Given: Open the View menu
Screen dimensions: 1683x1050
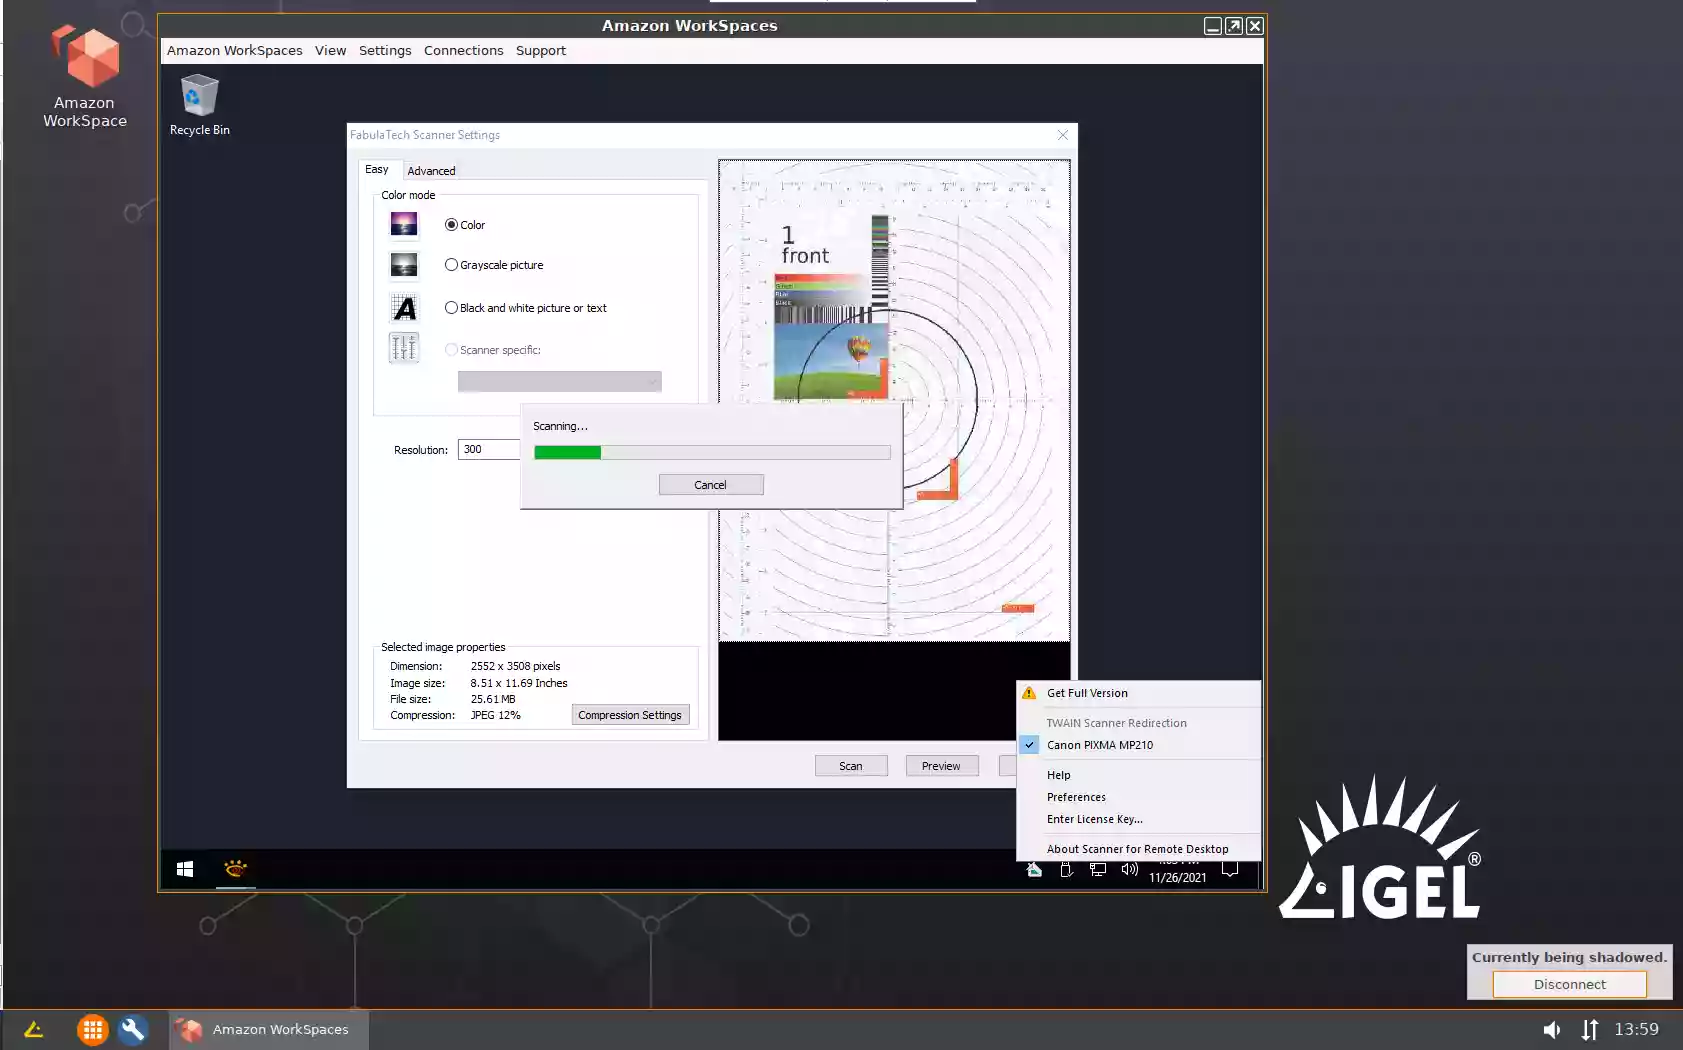Looking at the screenshot, I should (330, 51).
